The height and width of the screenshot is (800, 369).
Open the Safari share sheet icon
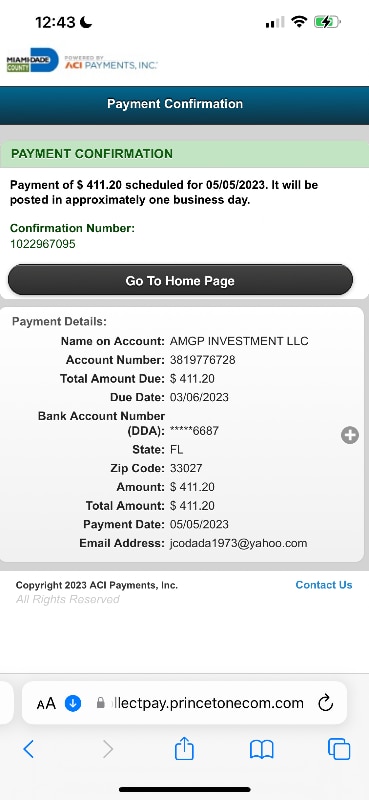coord(184,748)
